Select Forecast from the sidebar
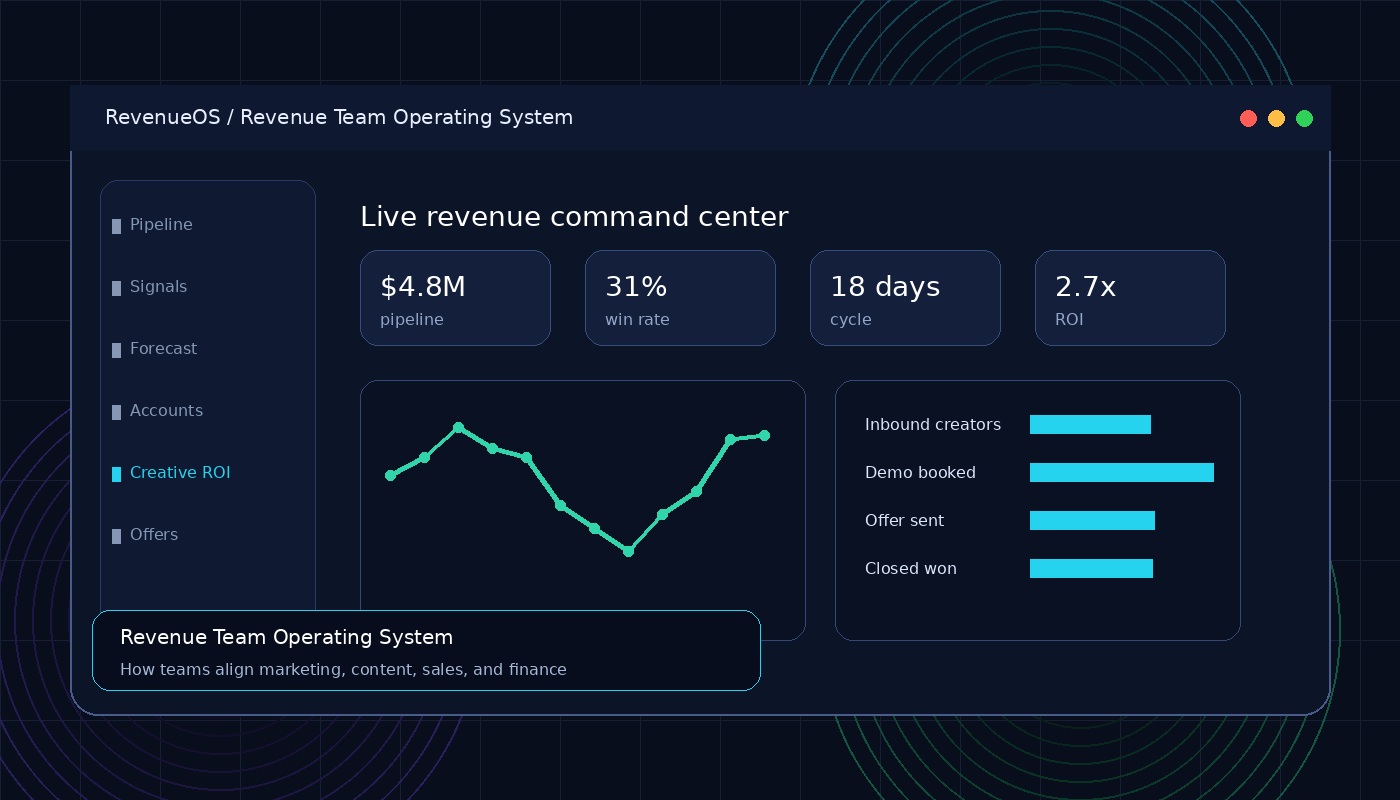The width and height of the screenshot is (1400, 800). pos(163,349)
